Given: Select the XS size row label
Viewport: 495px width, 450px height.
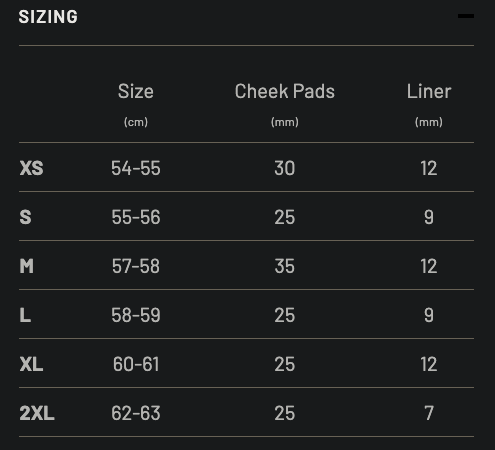Looking at the screenshot, I should click(31, 168).
